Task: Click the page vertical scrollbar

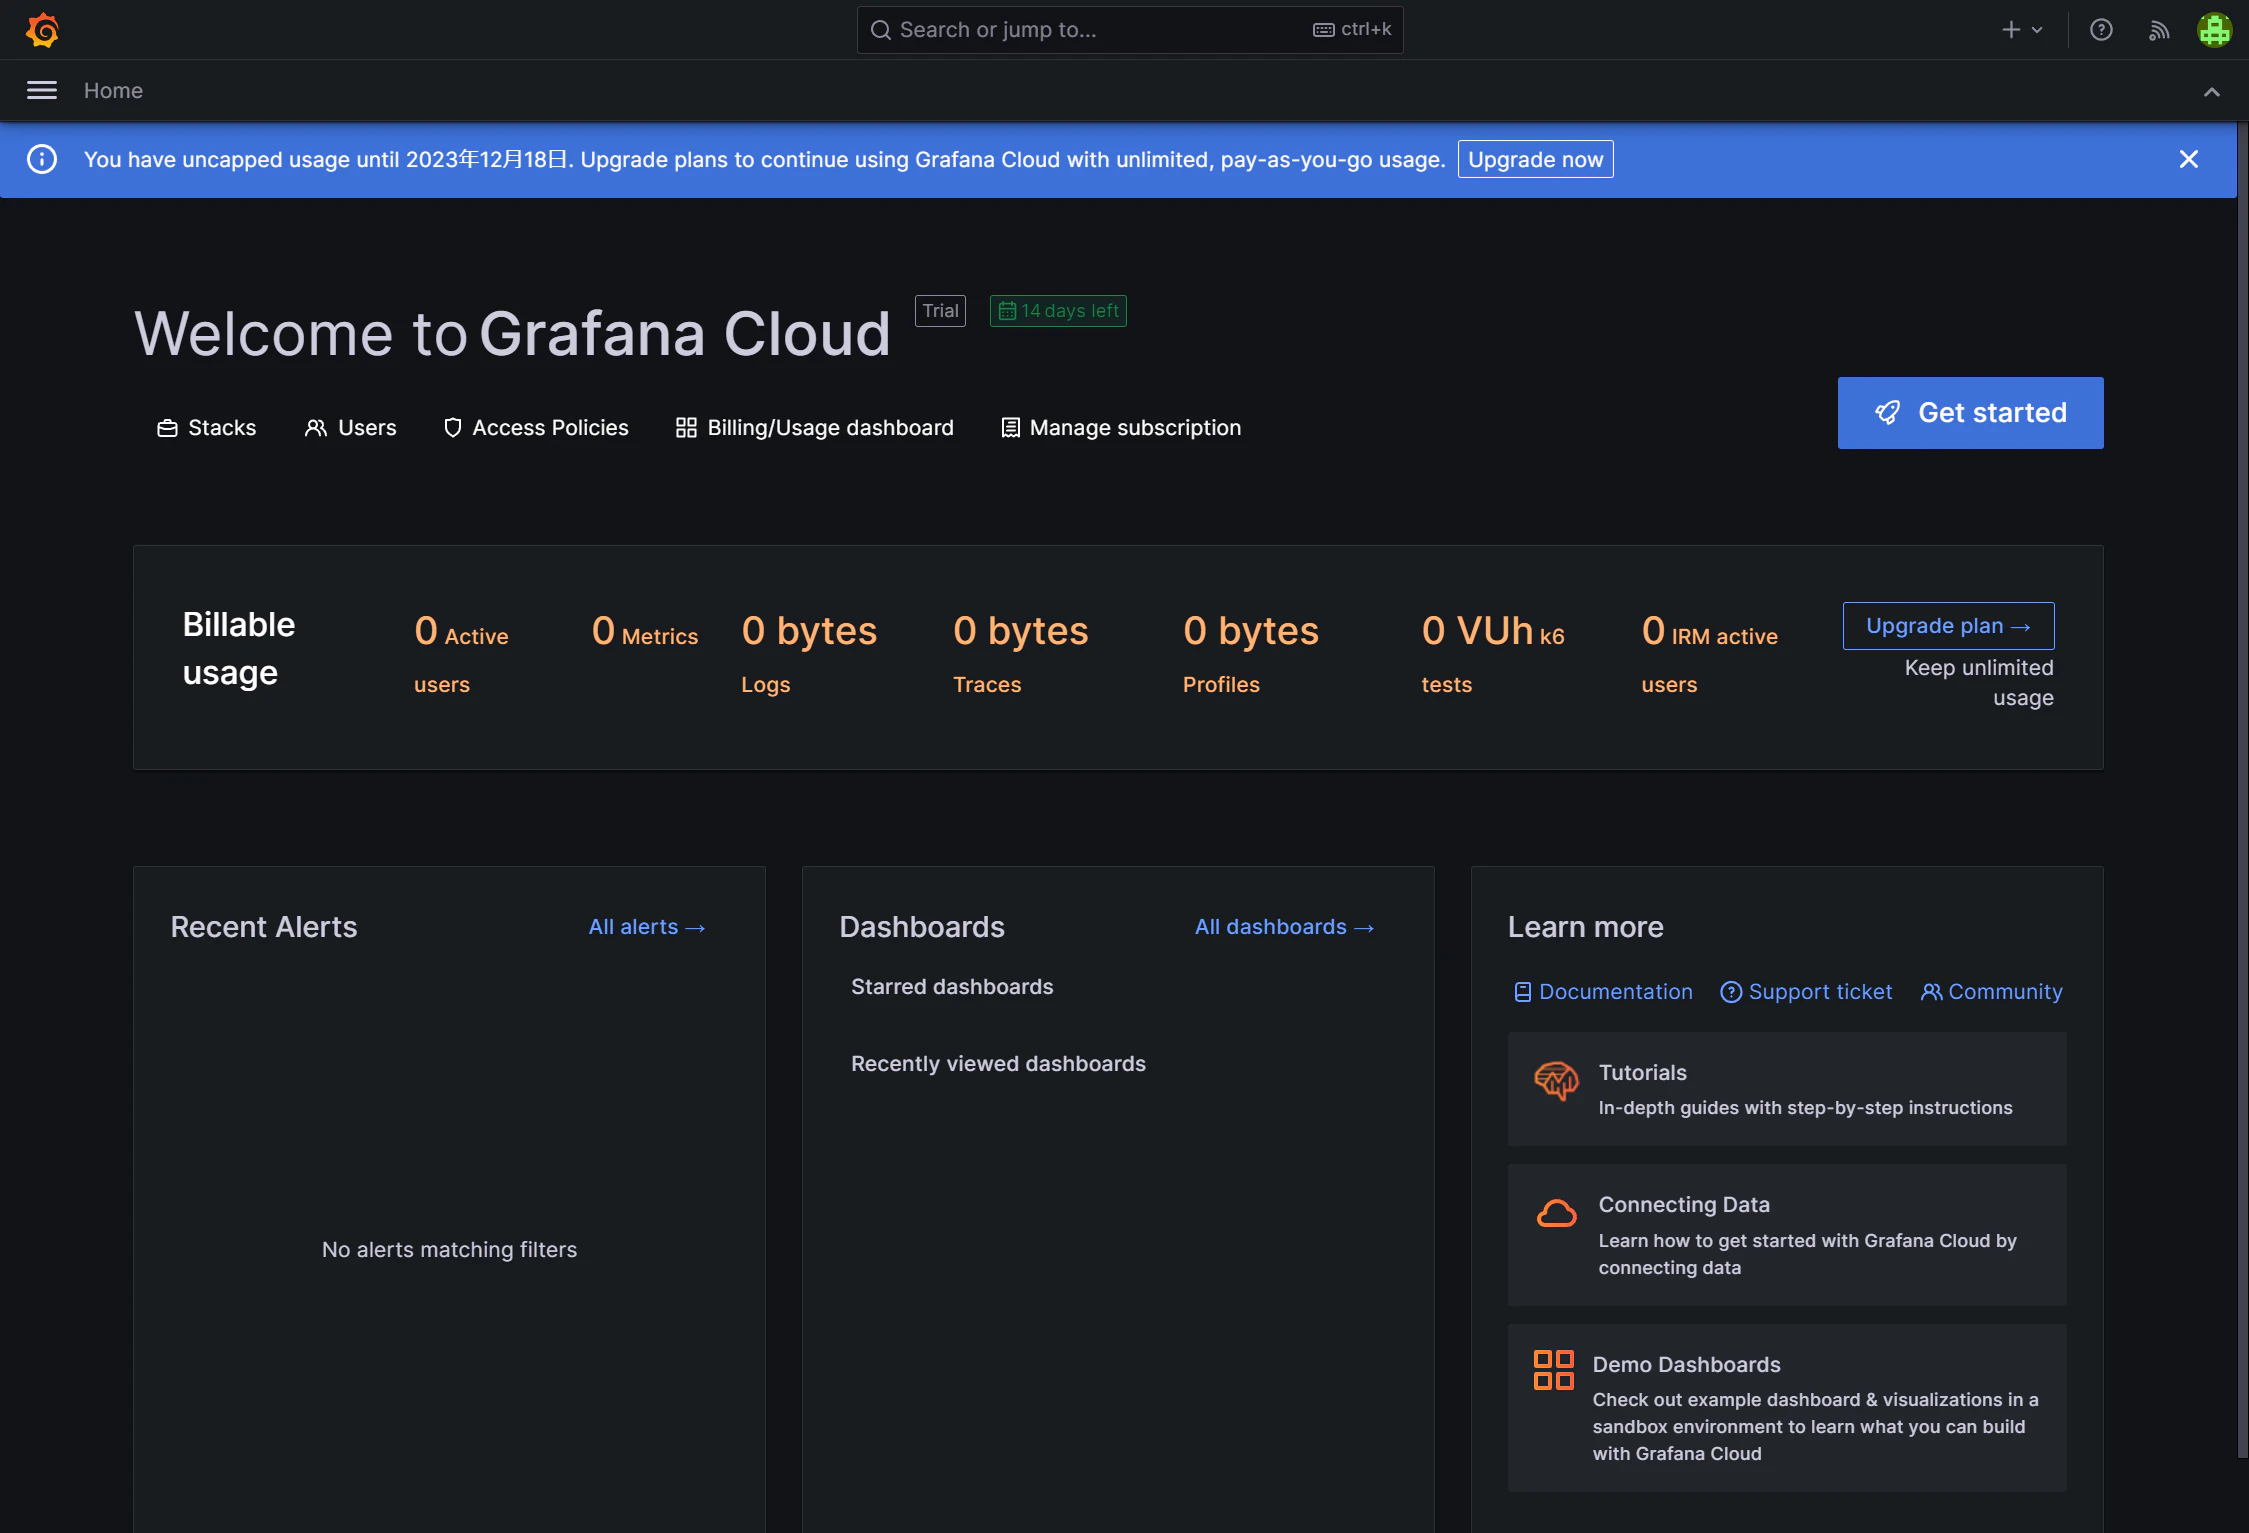Action: (2242, 790)
